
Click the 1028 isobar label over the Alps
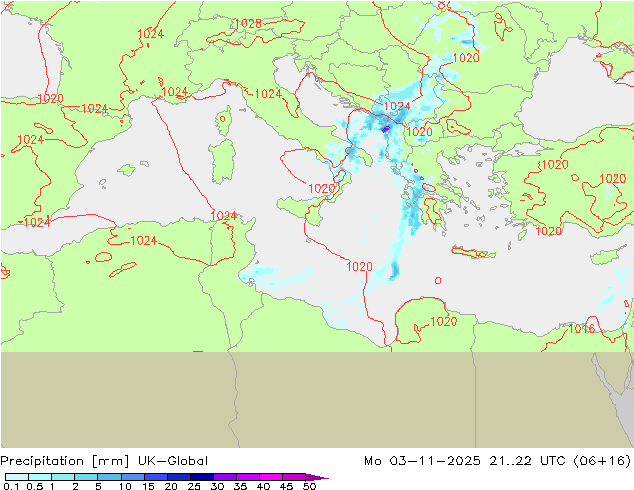pos(248,24)
